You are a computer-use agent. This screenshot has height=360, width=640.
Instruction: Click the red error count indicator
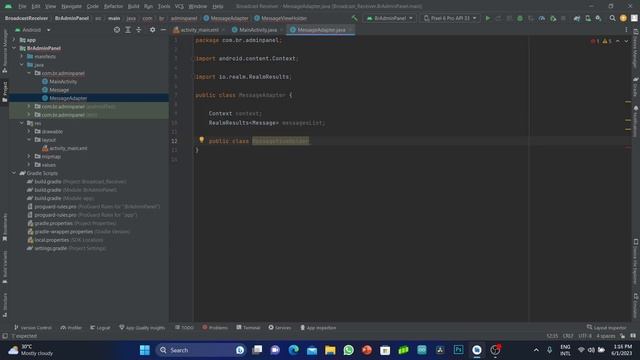click(595, 41)
